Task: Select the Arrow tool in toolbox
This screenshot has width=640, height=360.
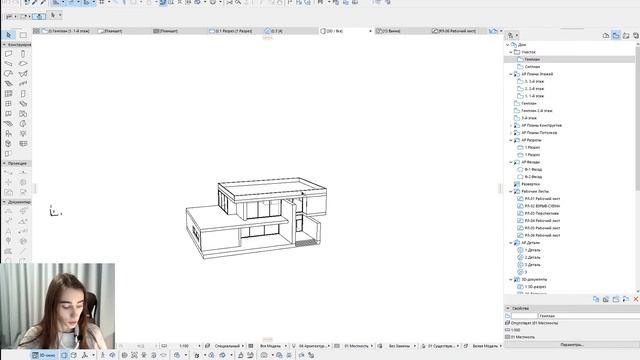Action: (9, 35)
